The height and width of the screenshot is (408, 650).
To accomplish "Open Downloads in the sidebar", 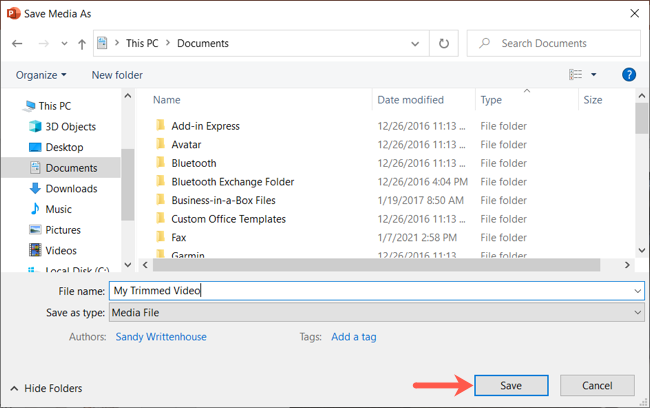I will [x=64, y=189].
